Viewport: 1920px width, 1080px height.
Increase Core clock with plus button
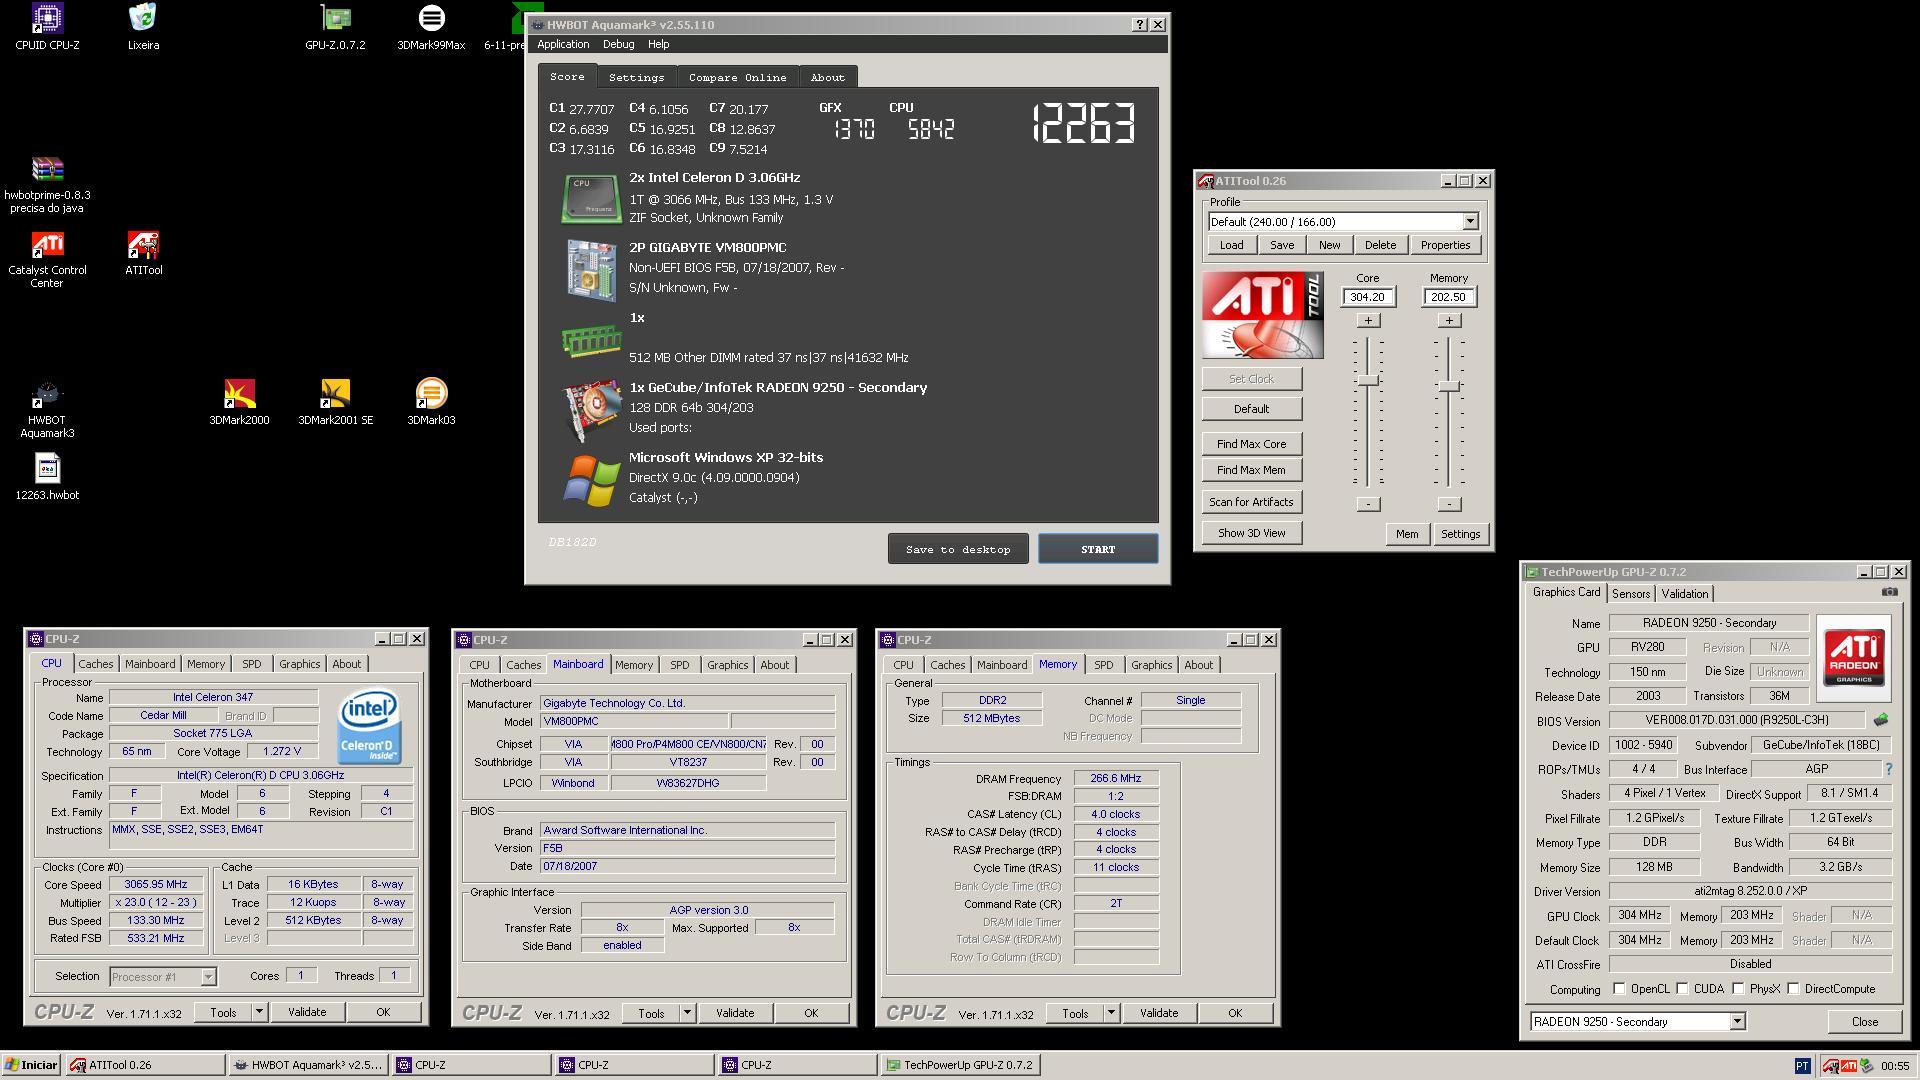click(x=1368, y=320)
